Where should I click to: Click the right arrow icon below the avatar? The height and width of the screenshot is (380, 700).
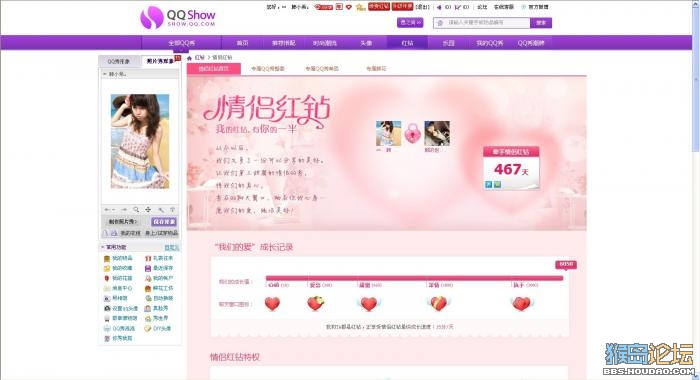[124, 209]
